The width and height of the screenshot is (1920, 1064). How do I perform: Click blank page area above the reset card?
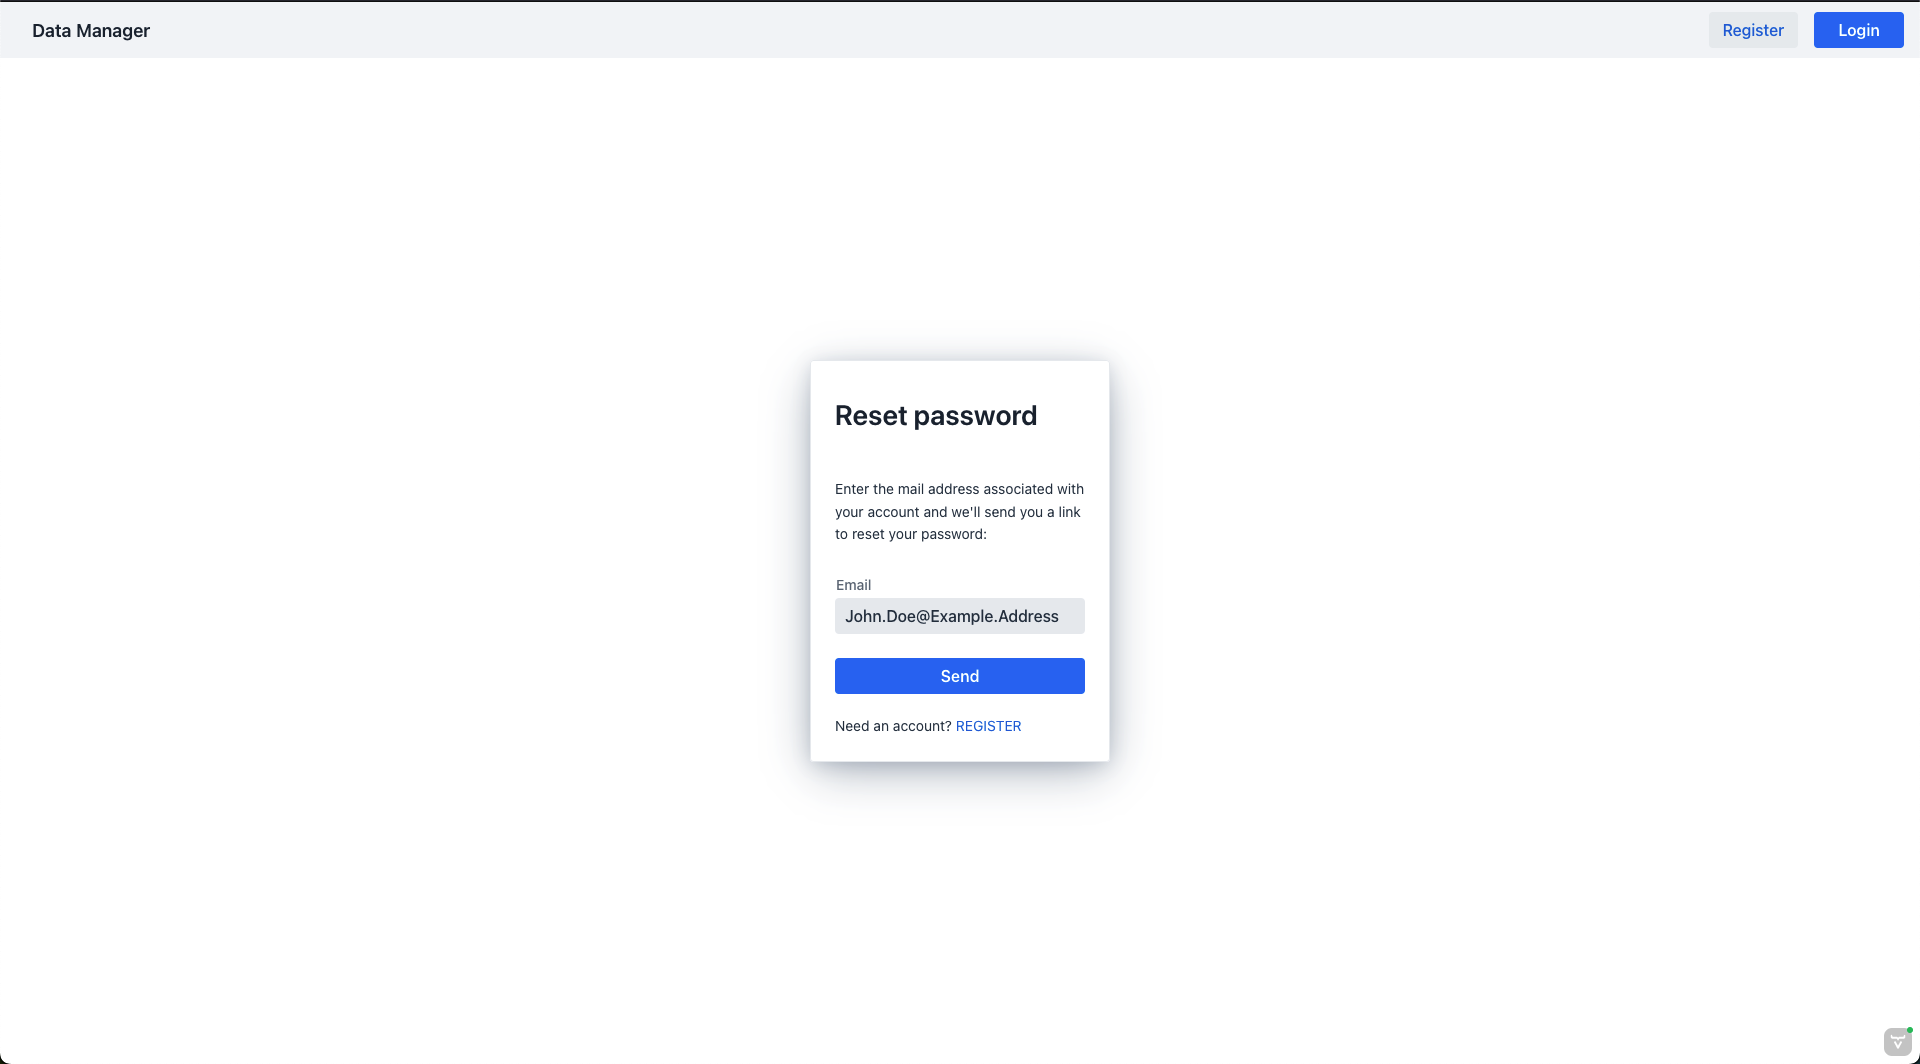pyautogui.click(x=959, y=200)
